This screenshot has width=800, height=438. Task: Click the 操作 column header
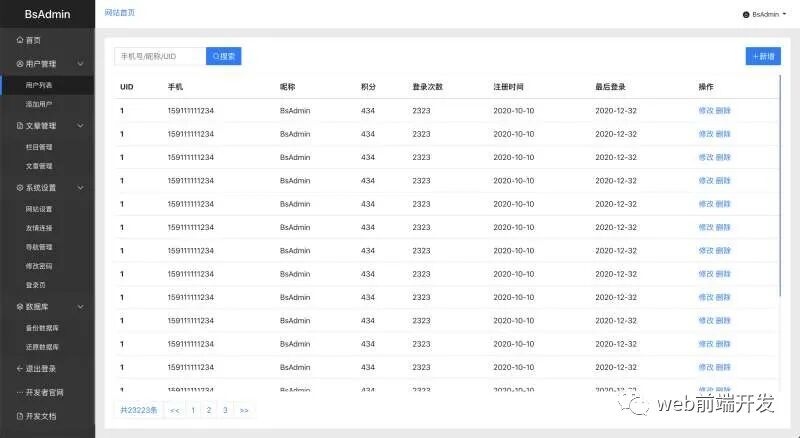point(706,87)
